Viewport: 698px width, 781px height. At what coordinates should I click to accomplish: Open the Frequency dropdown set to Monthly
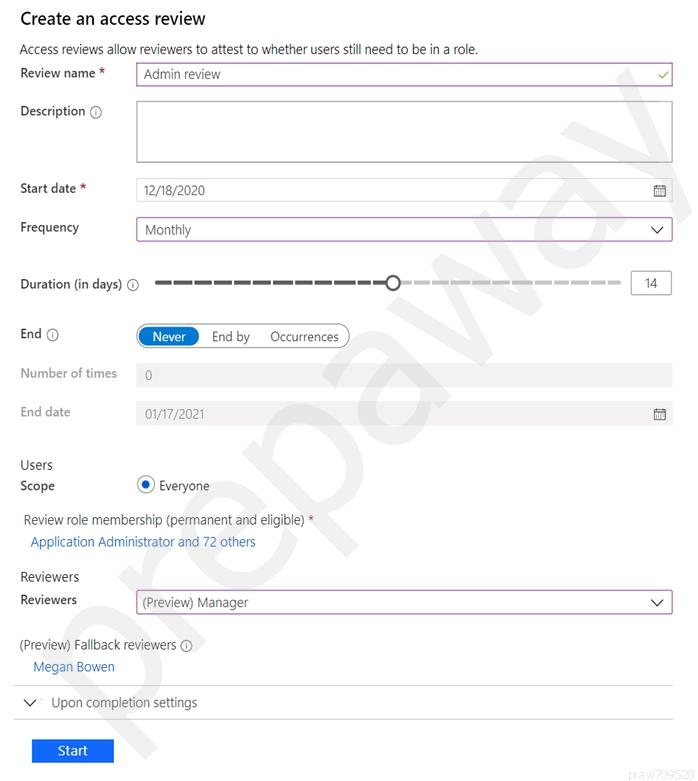pyautogui.click(x=404, y=230)
